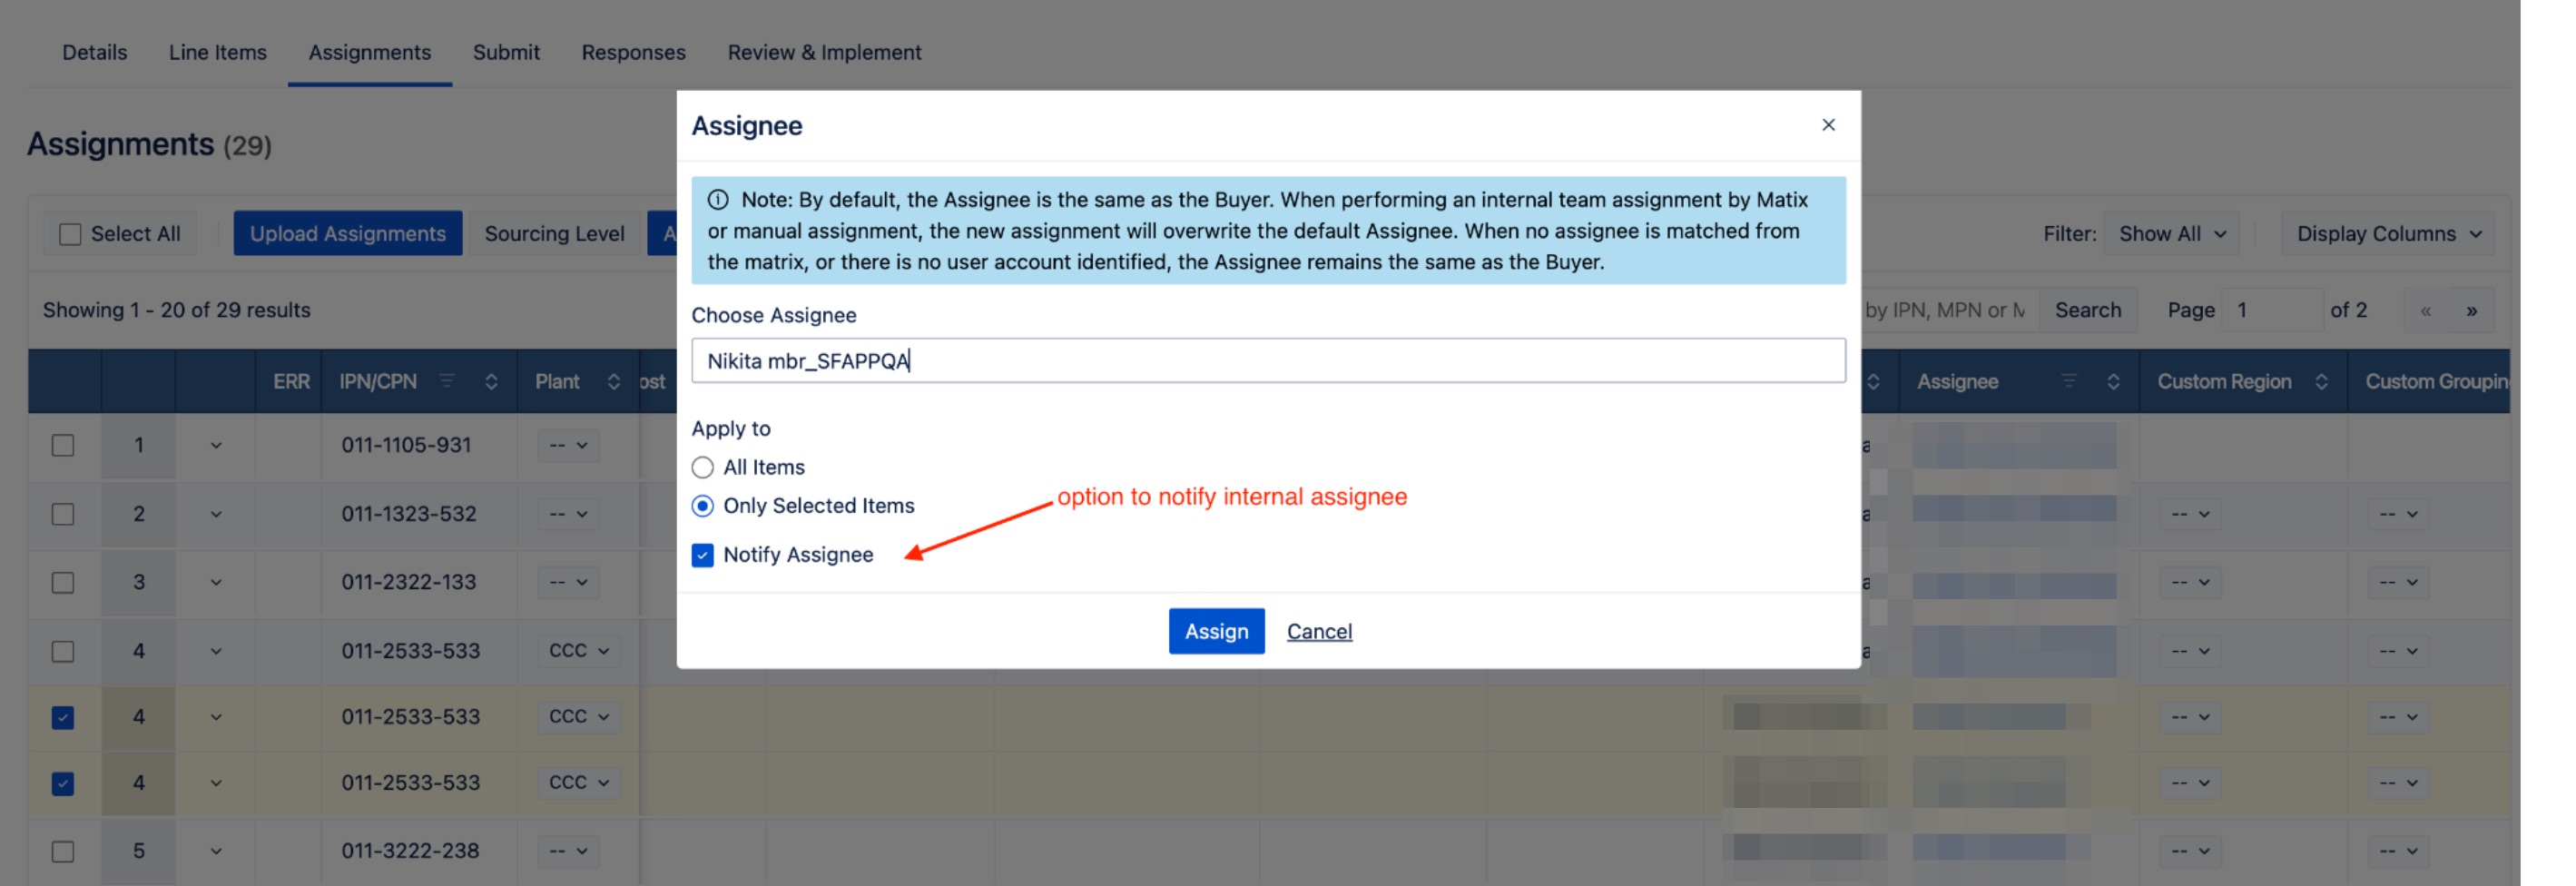
Task: Expand row 1 details chevron
Action: pos(216,445)
